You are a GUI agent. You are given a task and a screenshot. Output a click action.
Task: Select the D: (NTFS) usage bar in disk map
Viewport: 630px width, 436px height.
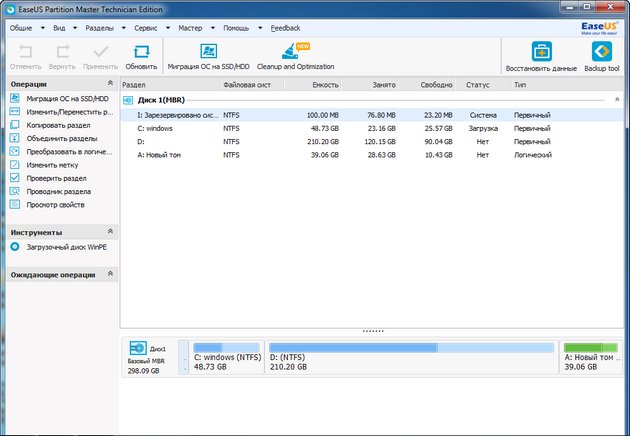pyautogui.click(x=411, y=348)
